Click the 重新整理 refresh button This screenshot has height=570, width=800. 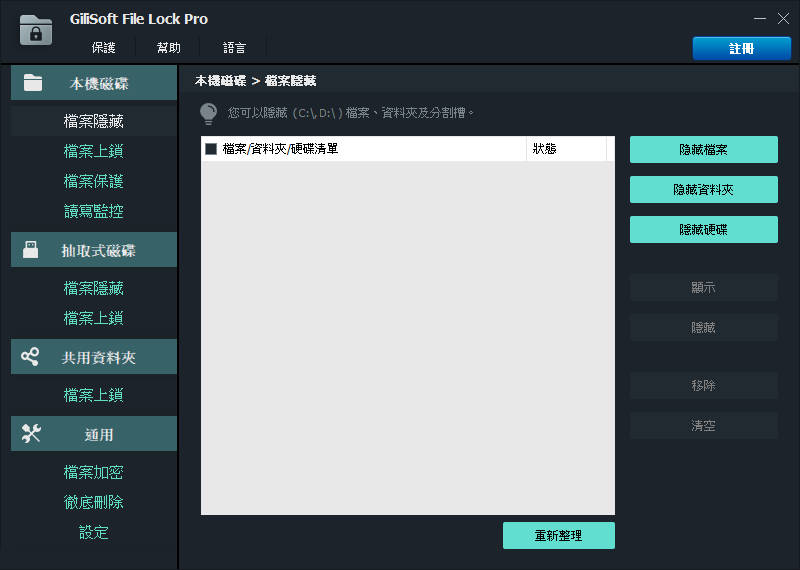tap(558, 536)
